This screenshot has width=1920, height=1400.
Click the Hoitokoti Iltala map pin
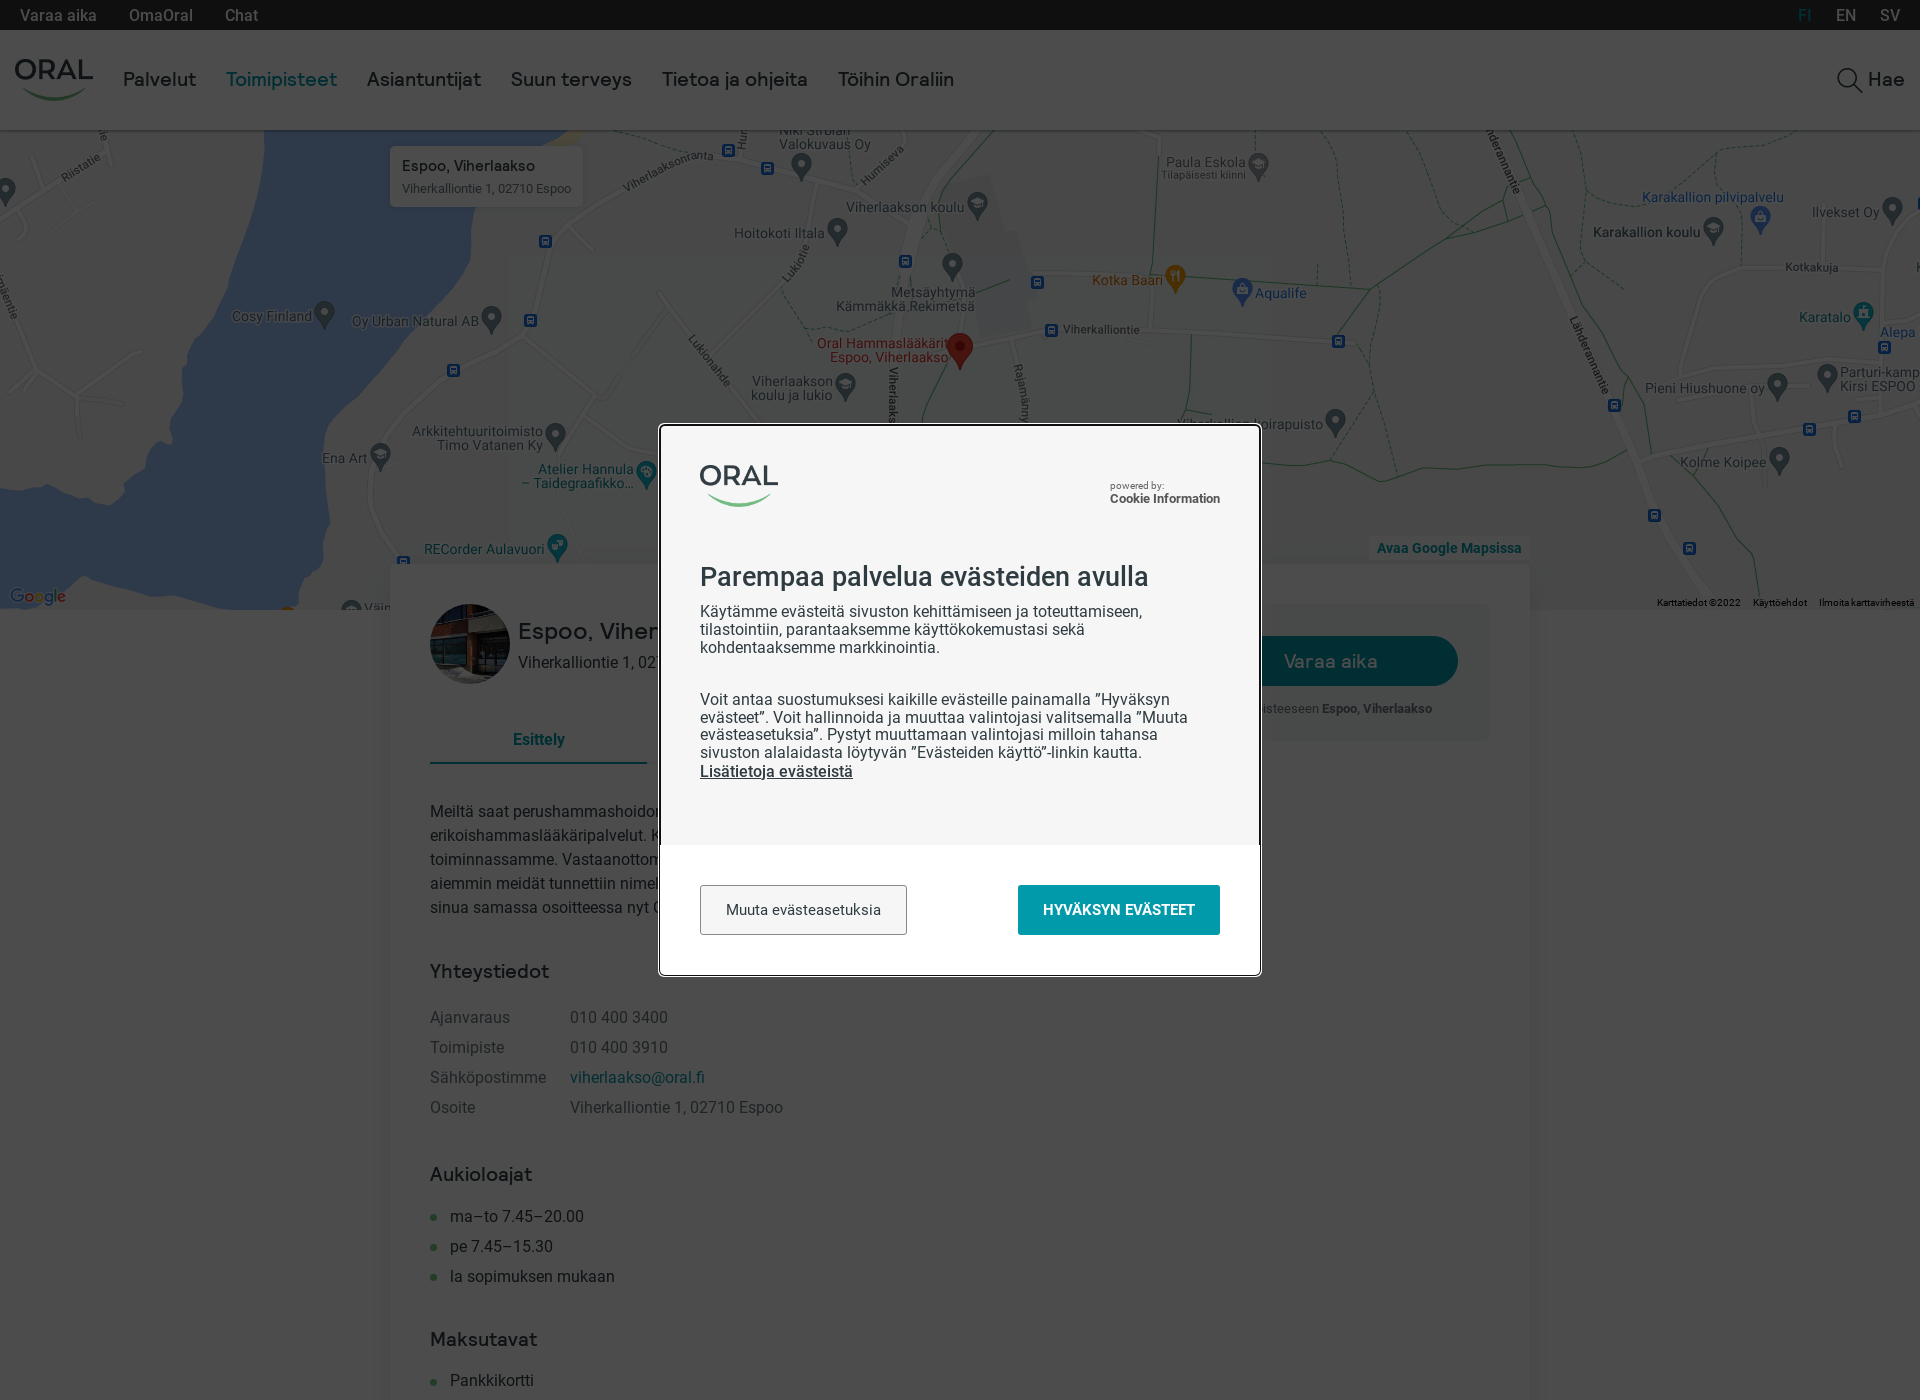tap(838, 231)
